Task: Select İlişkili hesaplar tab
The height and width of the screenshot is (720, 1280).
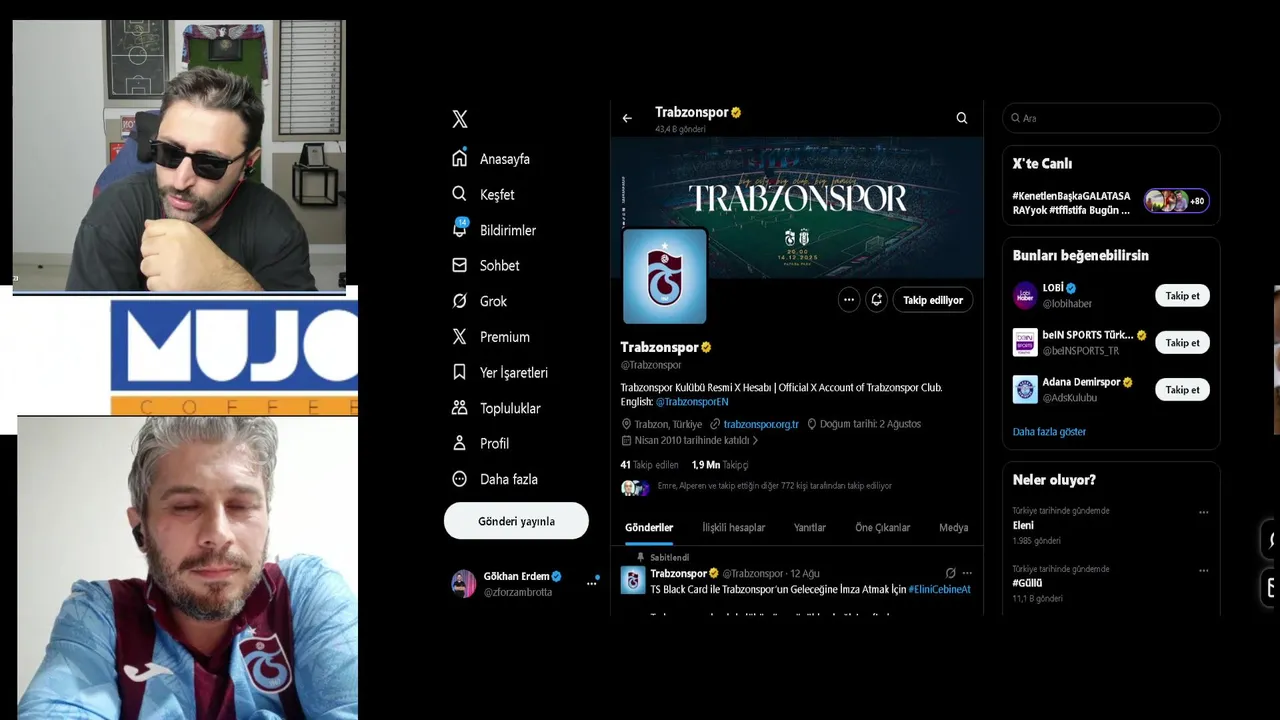Action: point(733,528)
